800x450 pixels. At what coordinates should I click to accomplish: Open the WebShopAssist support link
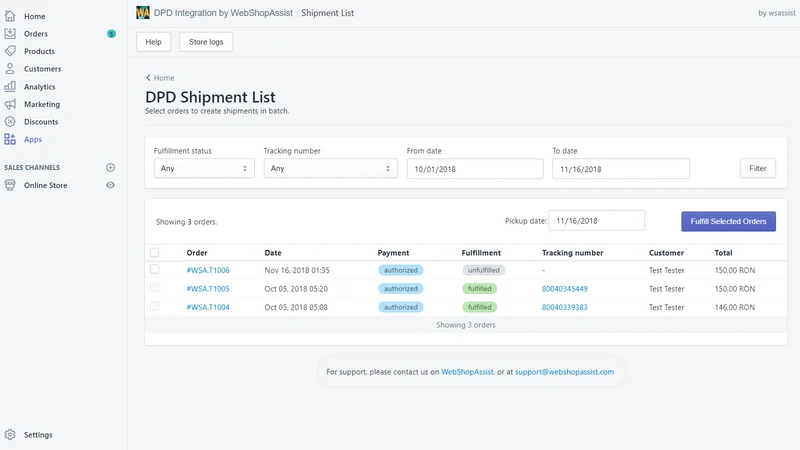click(467, 372)
